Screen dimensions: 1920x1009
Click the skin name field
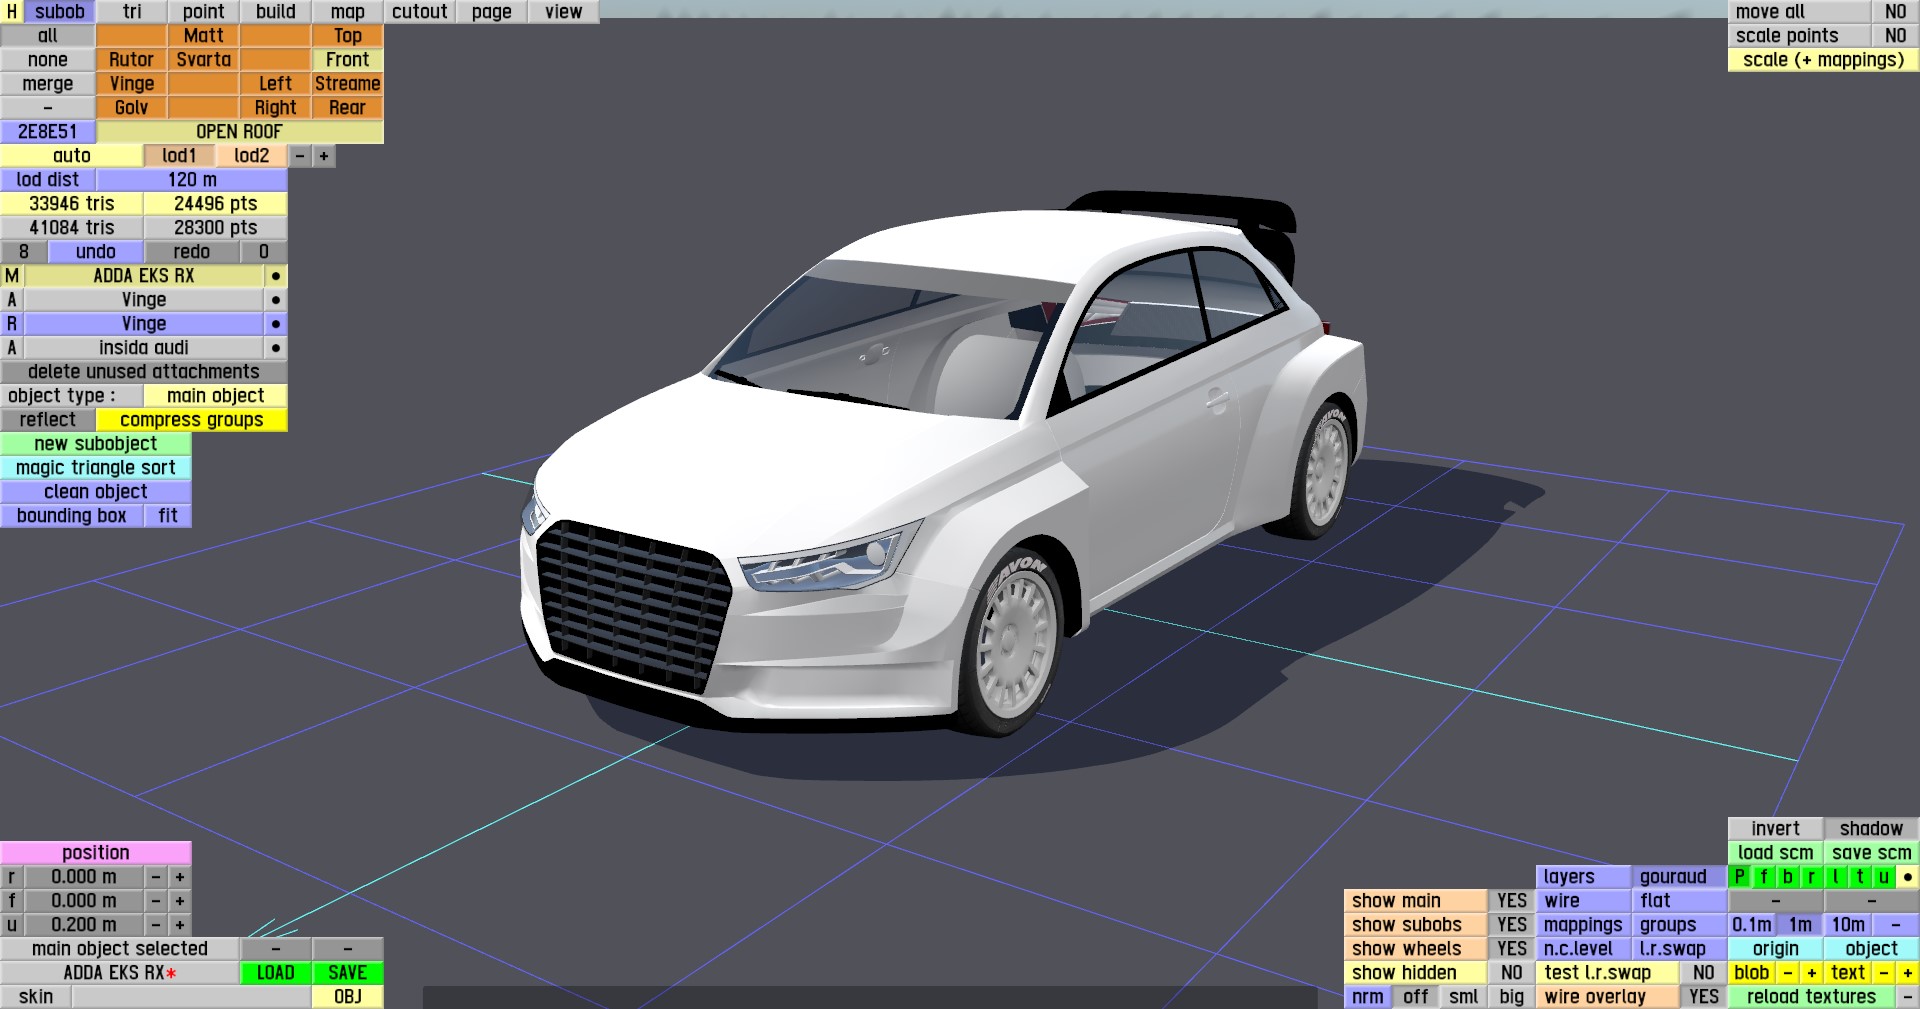coord(191,996)
